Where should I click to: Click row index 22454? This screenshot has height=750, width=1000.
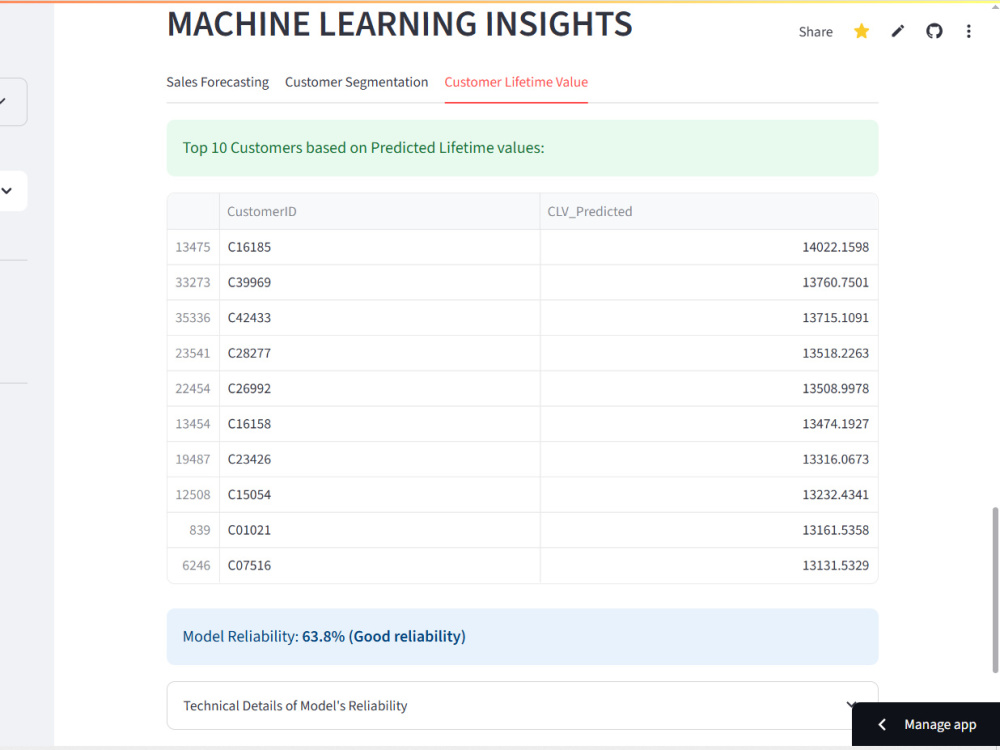[193, 388]
